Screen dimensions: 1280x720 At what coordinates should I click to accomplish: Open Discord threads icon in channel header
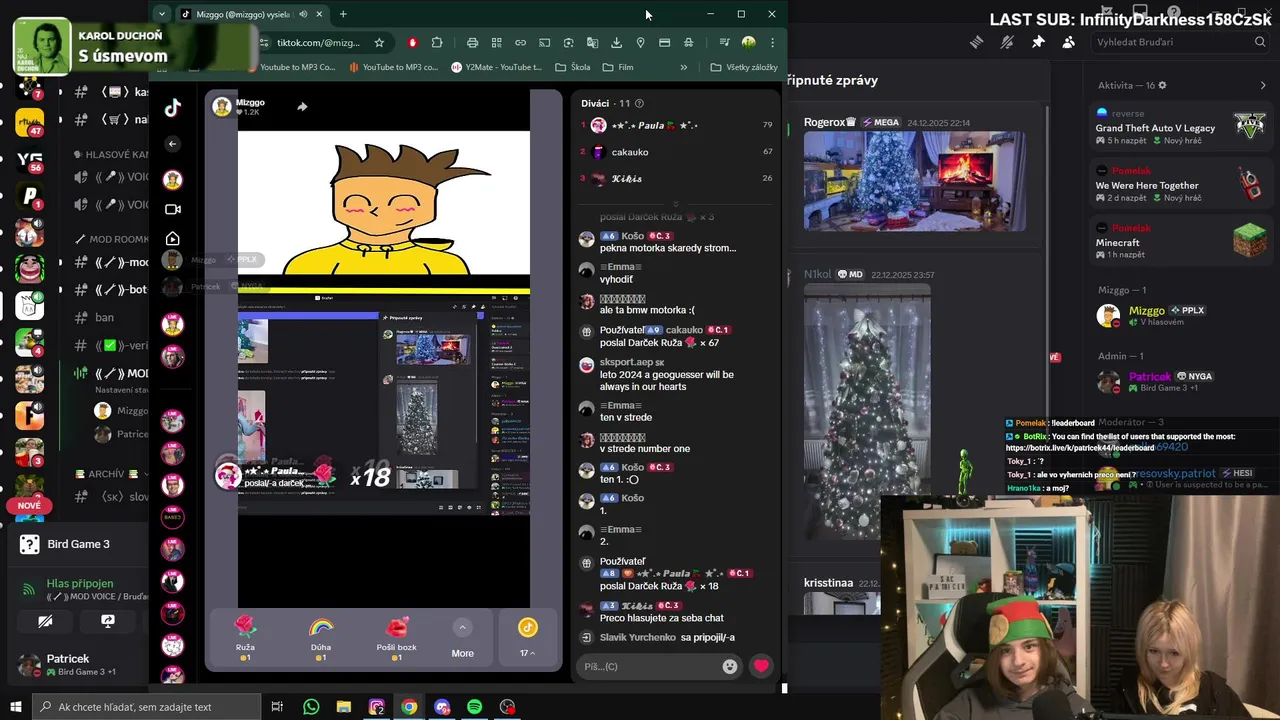point(977,42)
